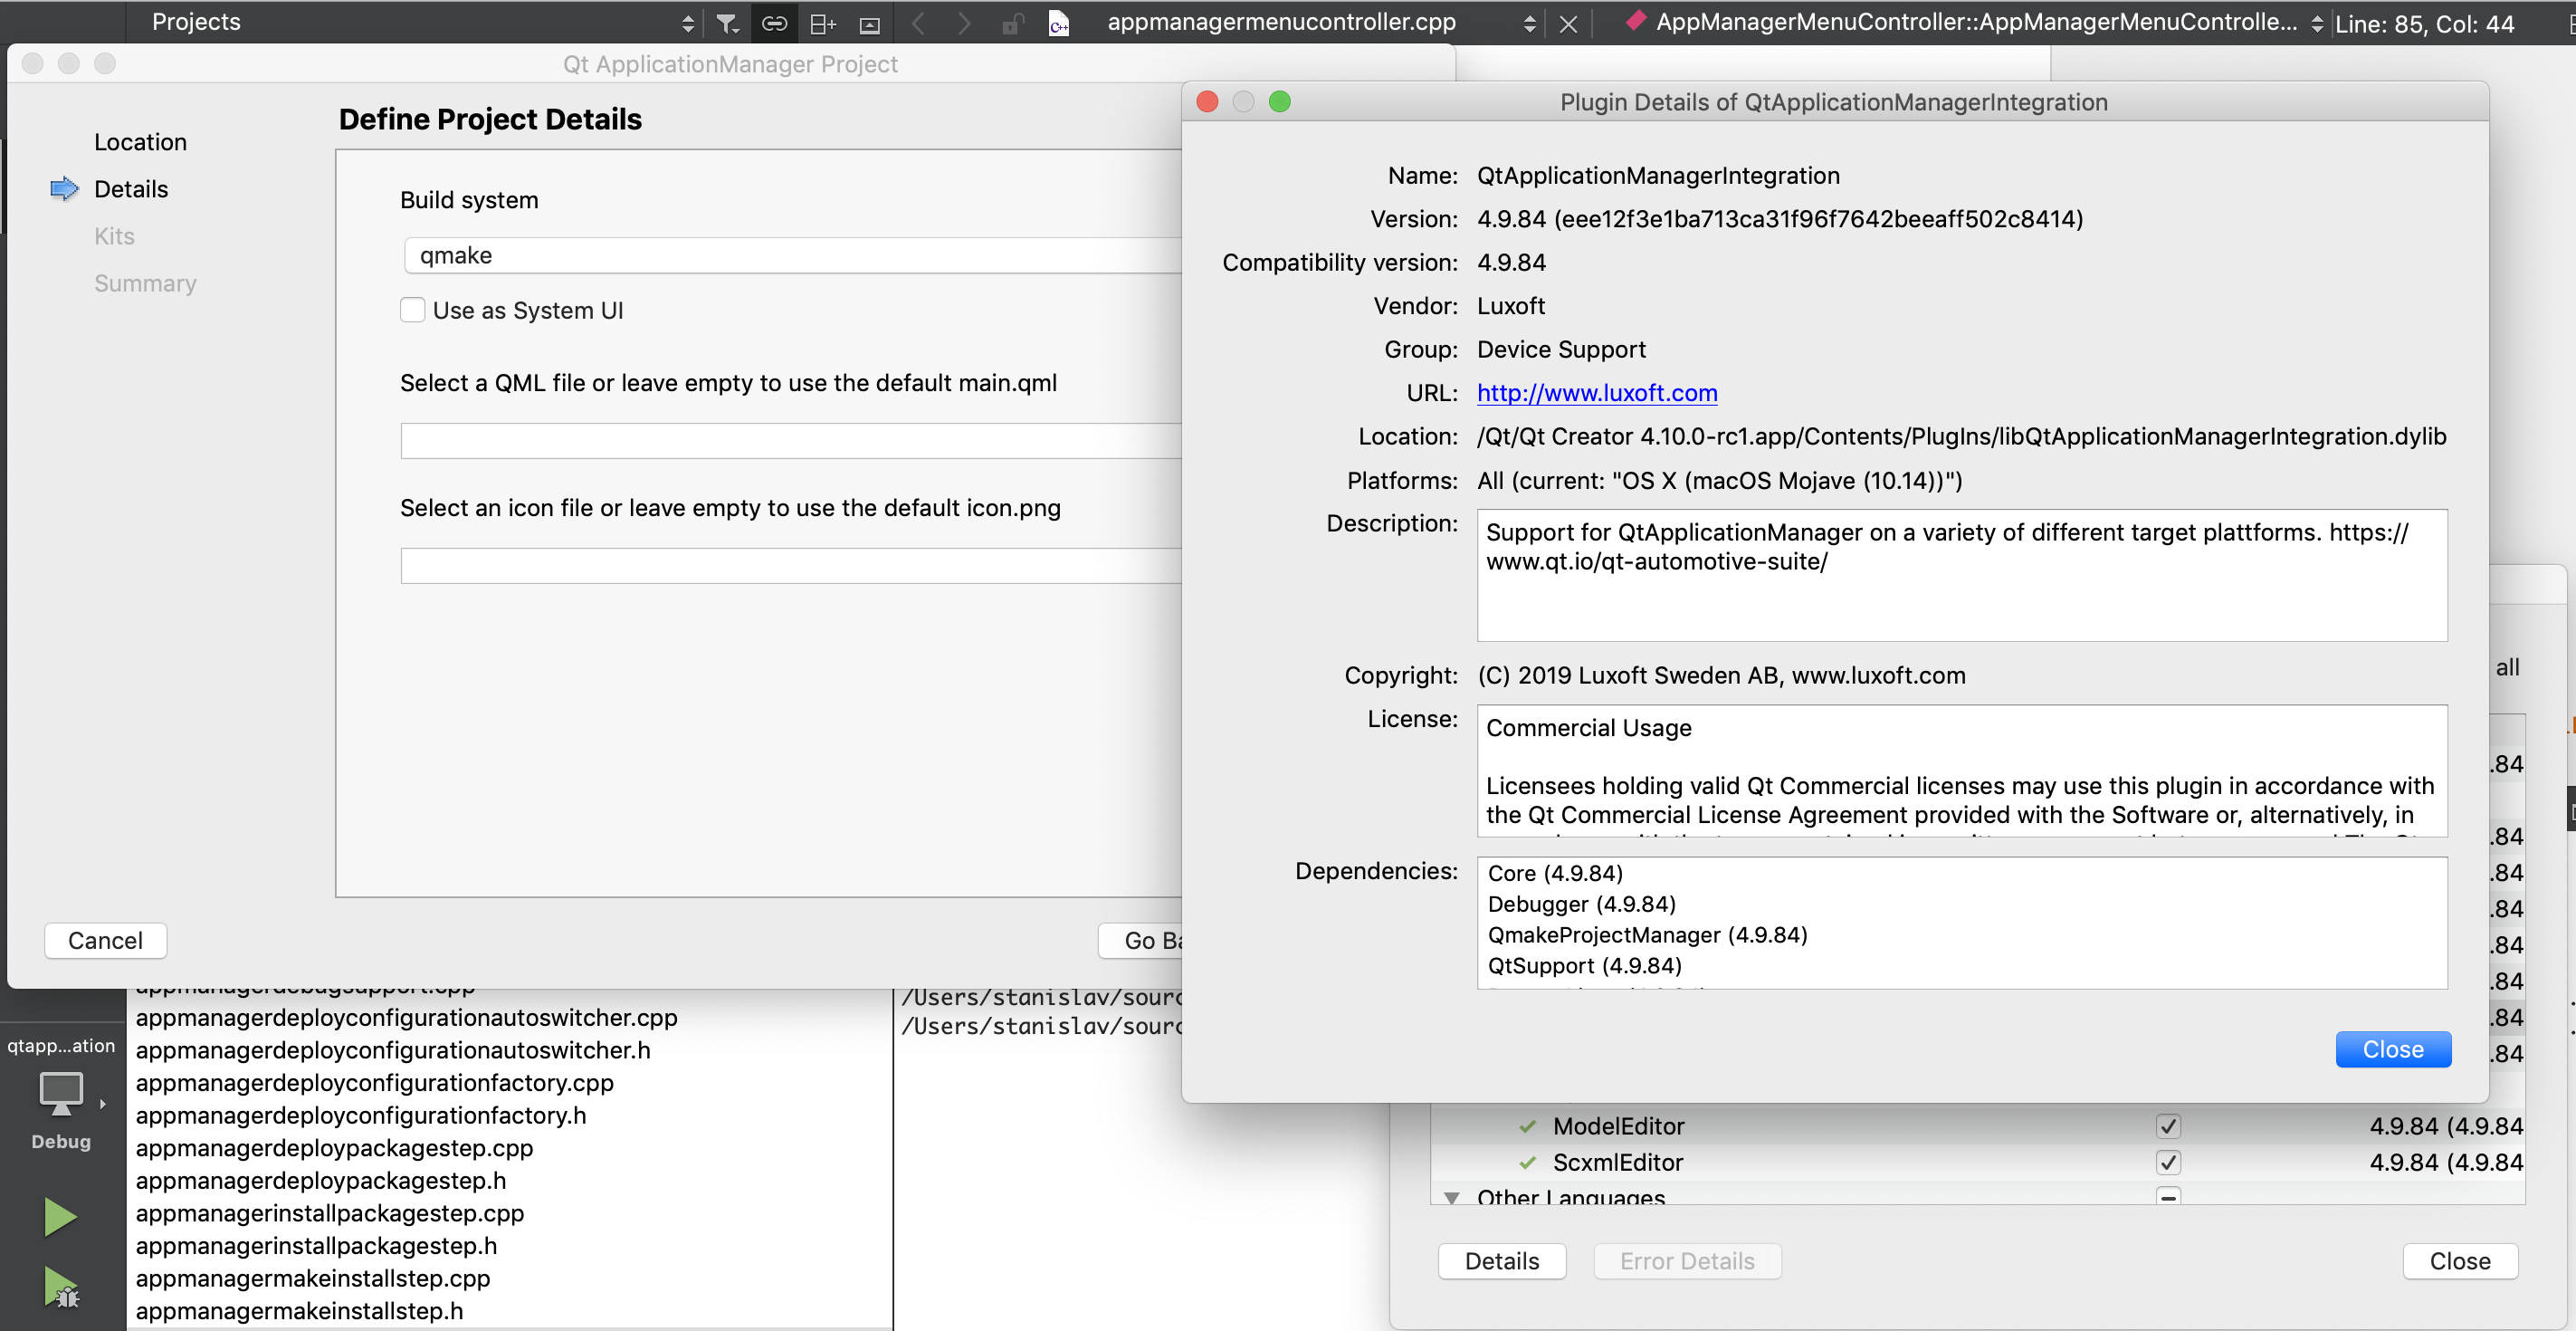Click the C++ file type icon
Viewport: 2576px width, 1331px height.
tap(1058, 23)
